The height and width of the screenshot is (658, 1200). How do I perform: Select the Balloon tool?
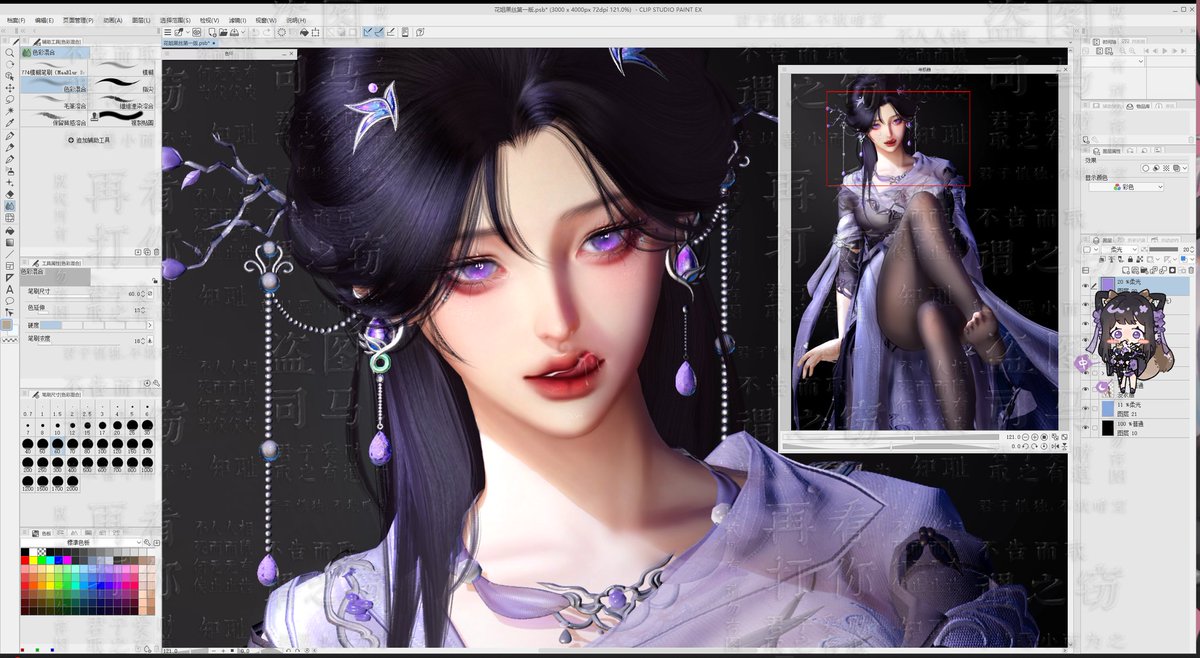click(x=9, y=300)
